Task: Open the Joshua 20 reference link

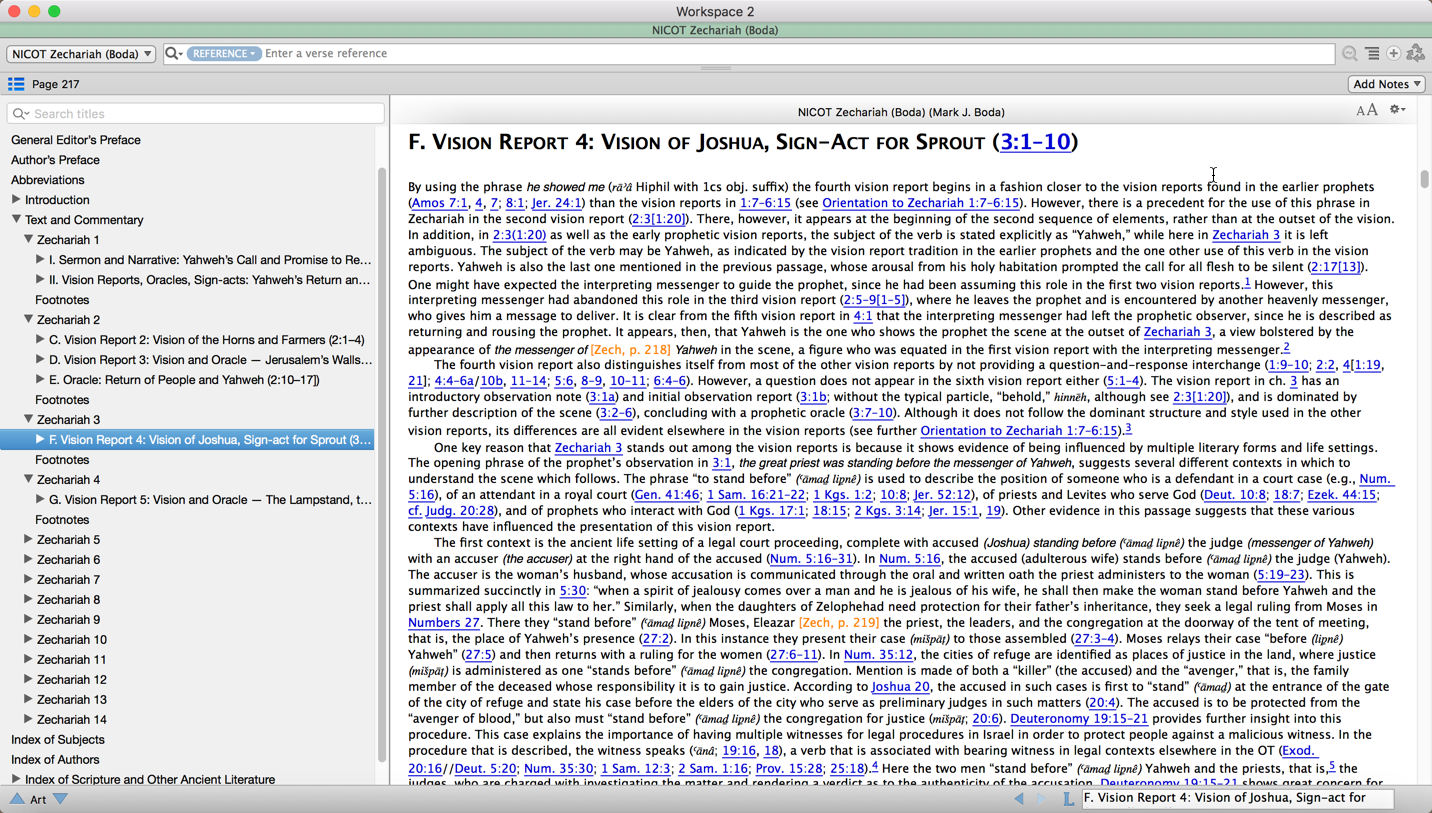Action: pos(900,687)
